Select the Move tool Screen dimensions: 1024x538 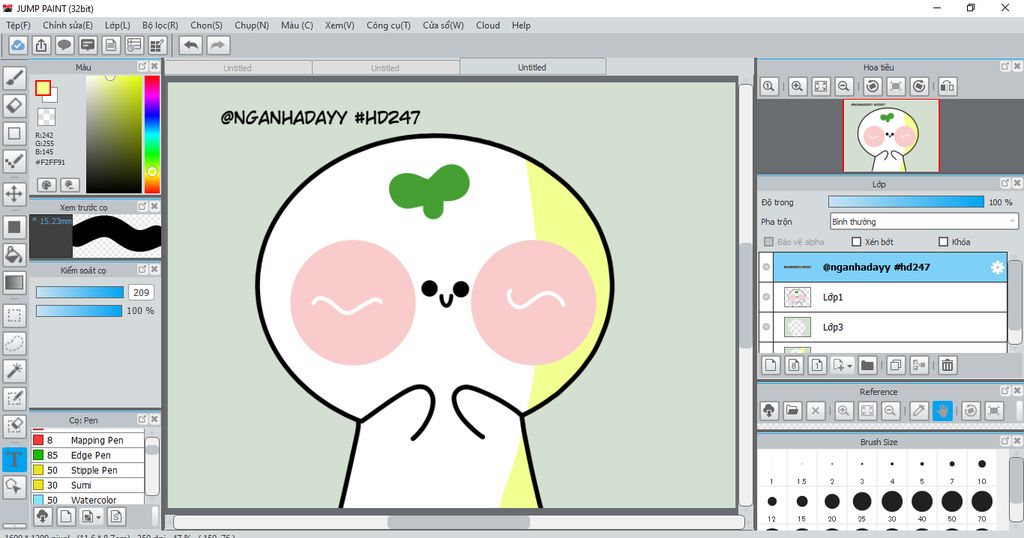coord(14,193)
